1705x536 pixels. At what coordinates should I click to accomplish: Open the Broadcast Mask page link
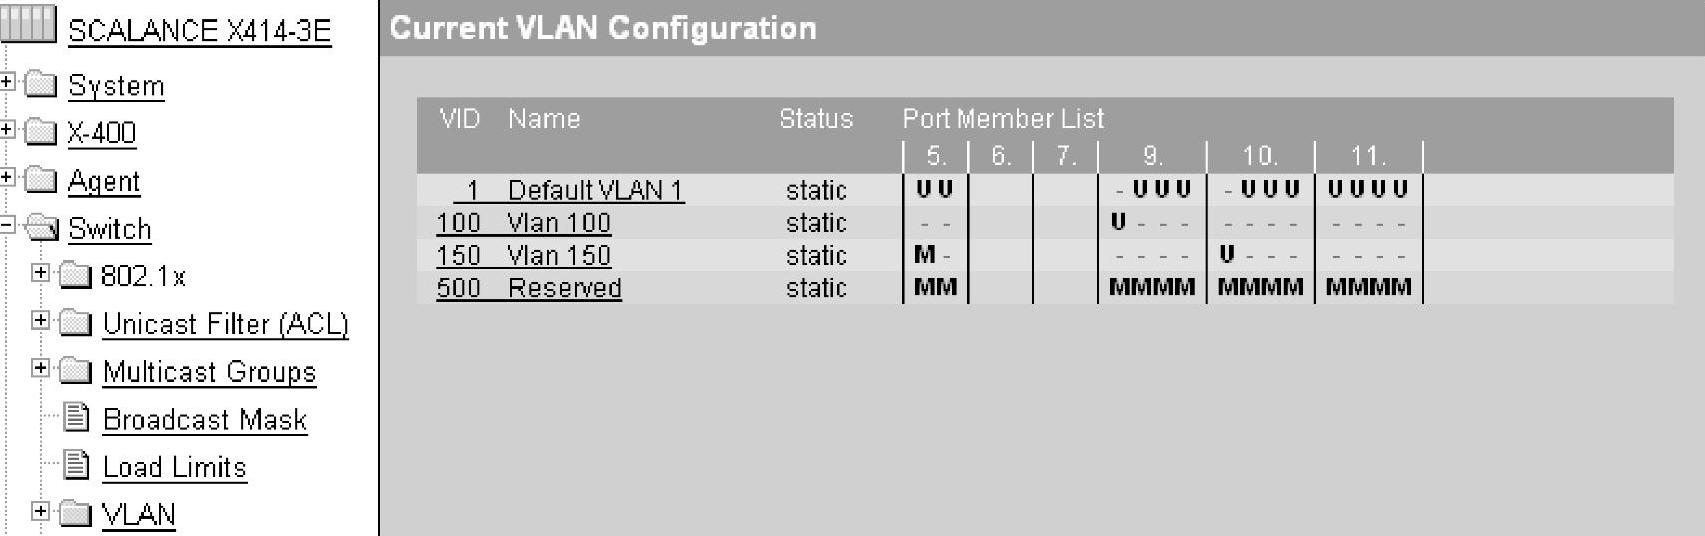point(205,420)
